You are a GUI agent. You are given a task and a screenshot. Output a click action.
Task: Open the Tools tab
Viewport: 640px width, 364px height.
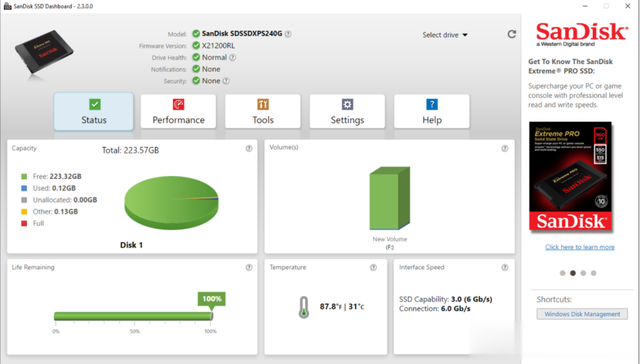263,111
